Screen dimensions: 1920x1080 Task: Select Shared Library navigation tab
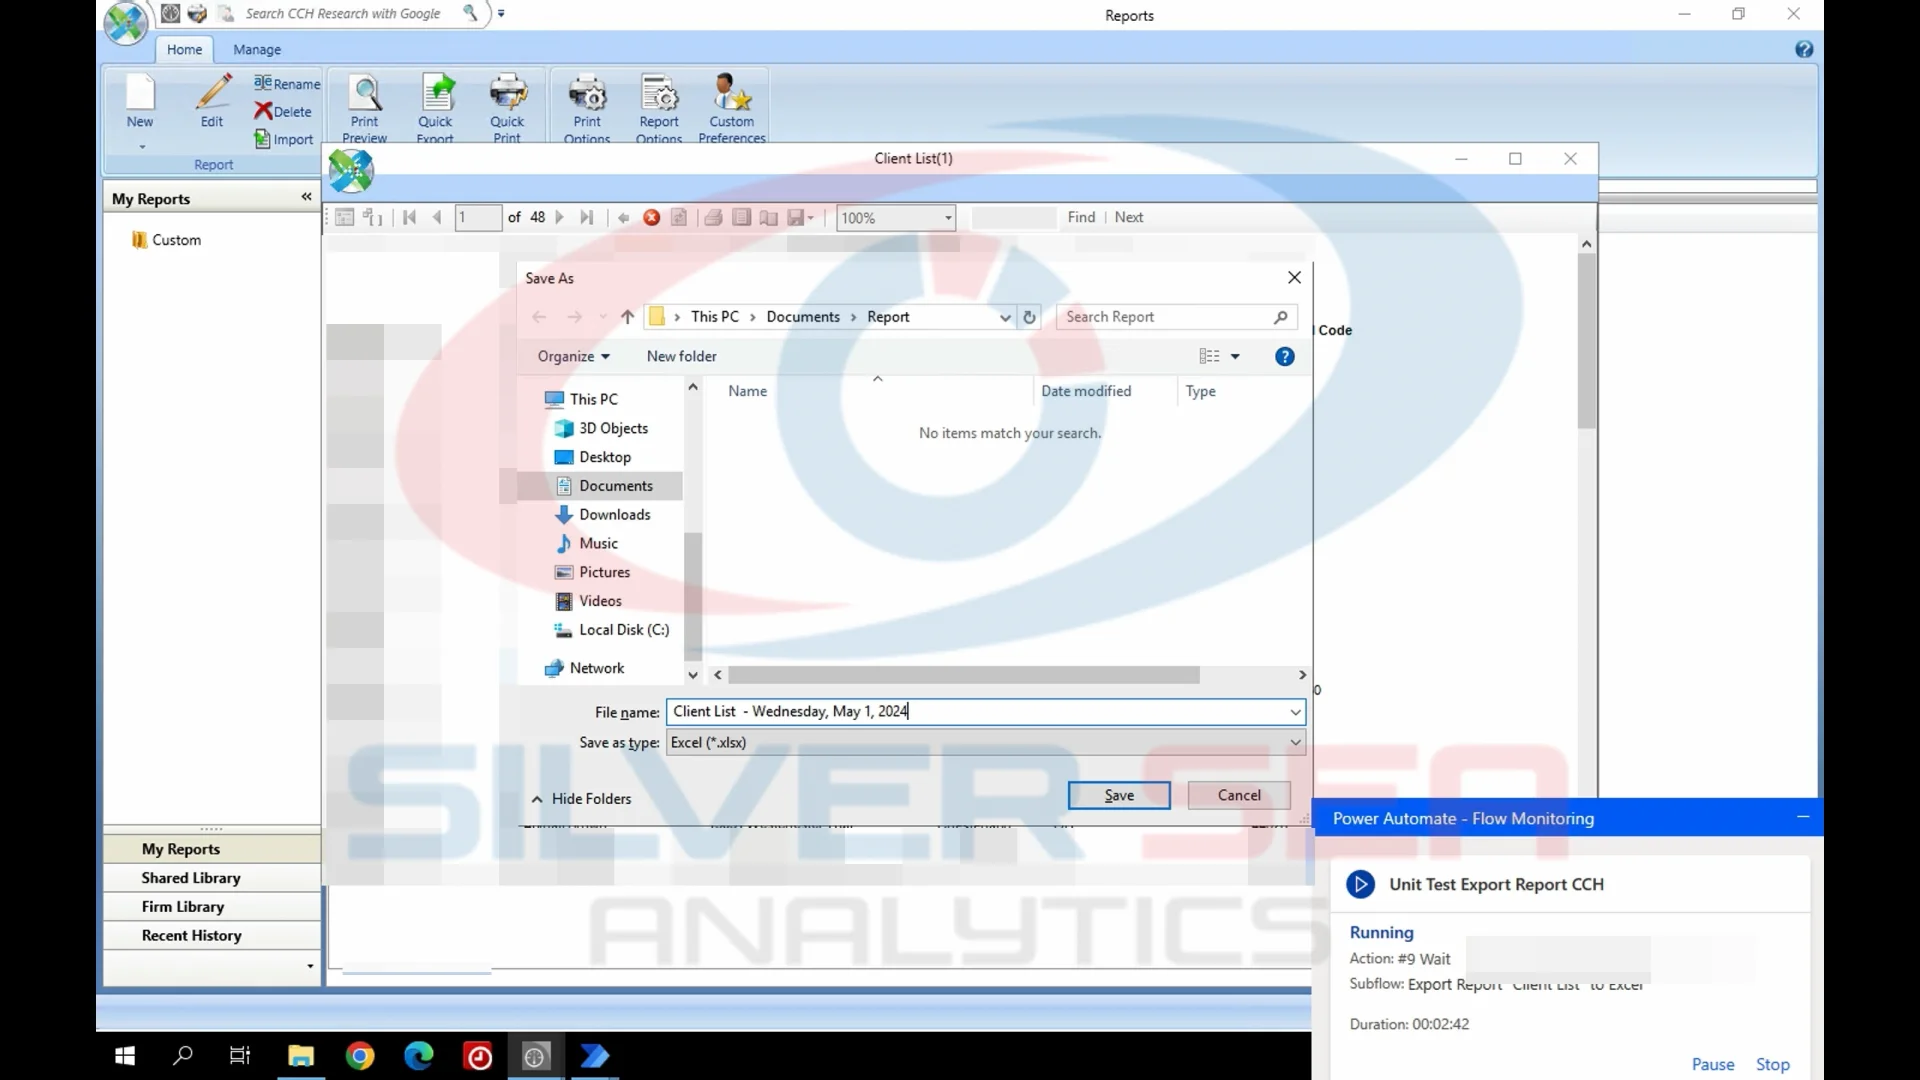(x=212, y=878)
